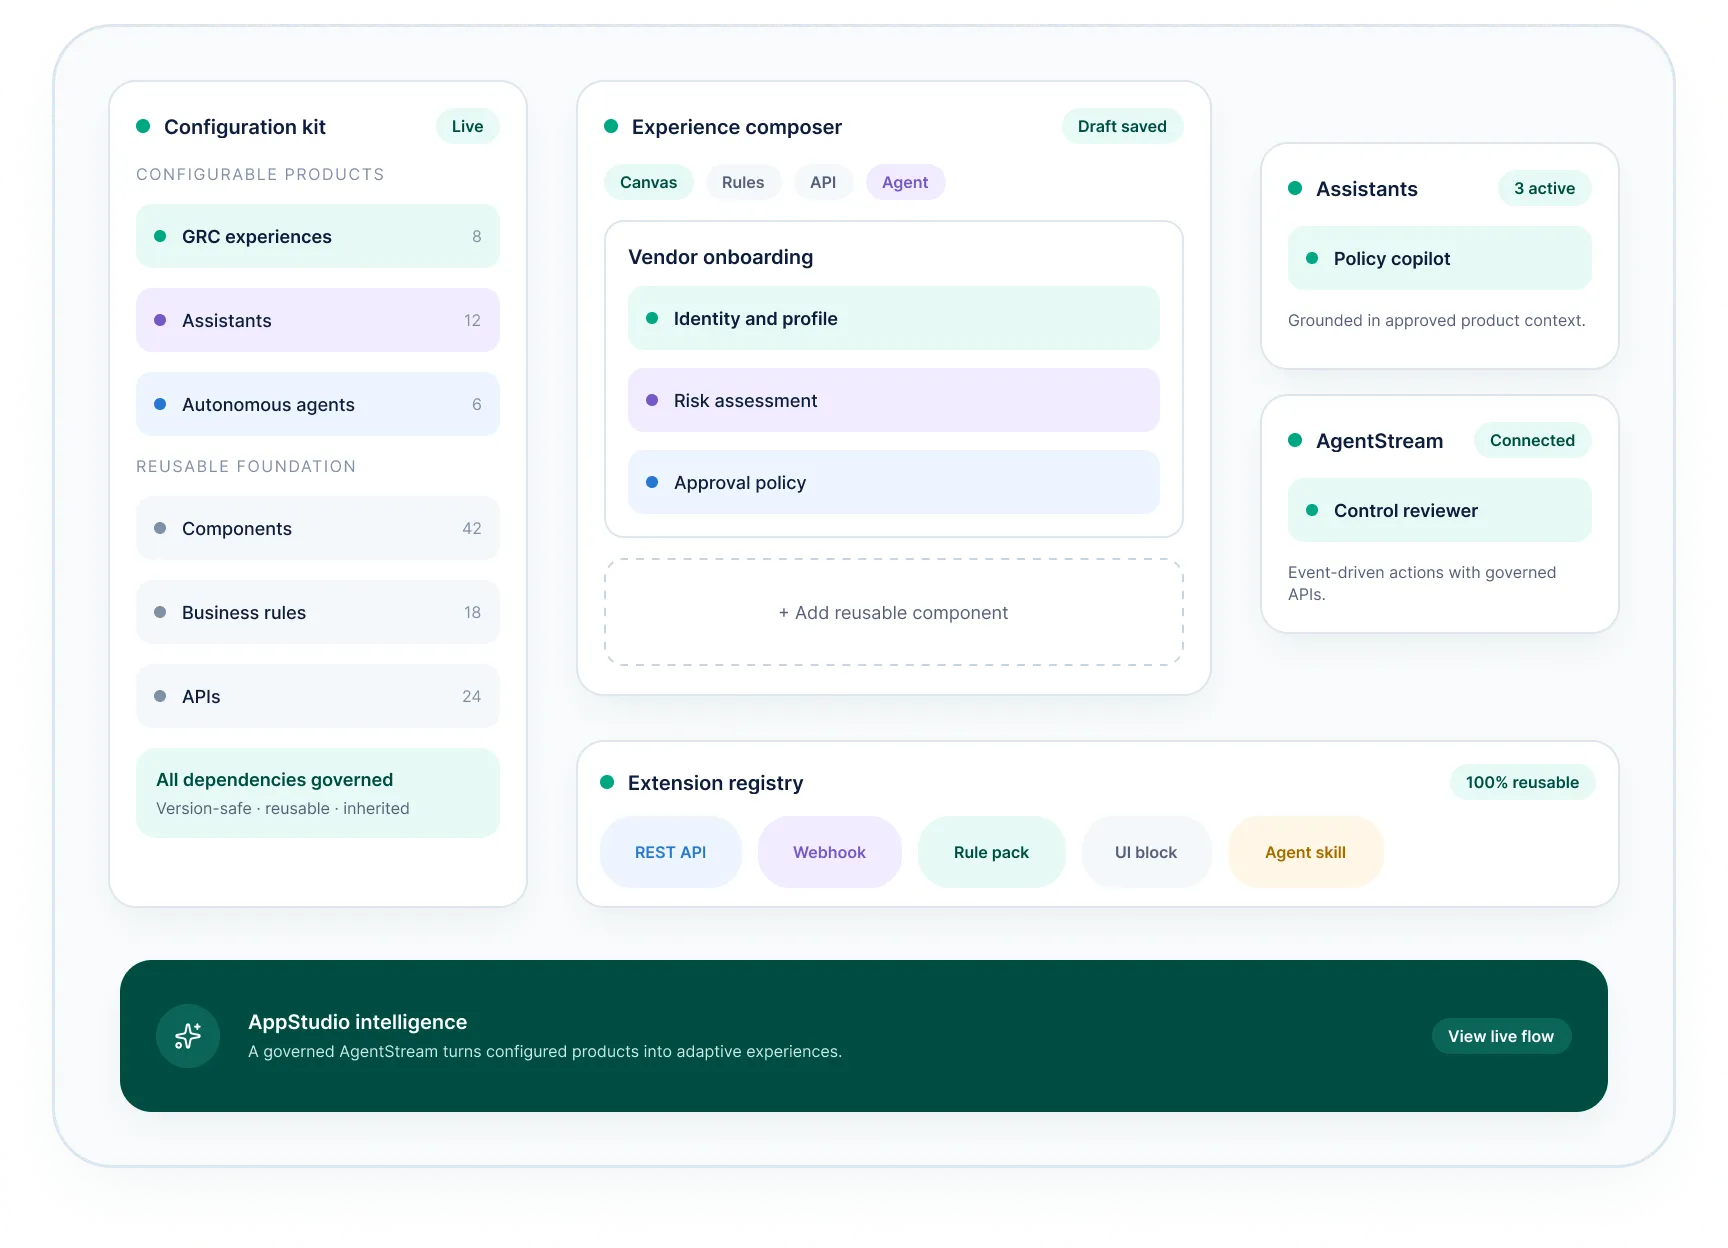Select the Risk assessment step
This screenshot has height=1248, width=1728.
coord(894,400)
